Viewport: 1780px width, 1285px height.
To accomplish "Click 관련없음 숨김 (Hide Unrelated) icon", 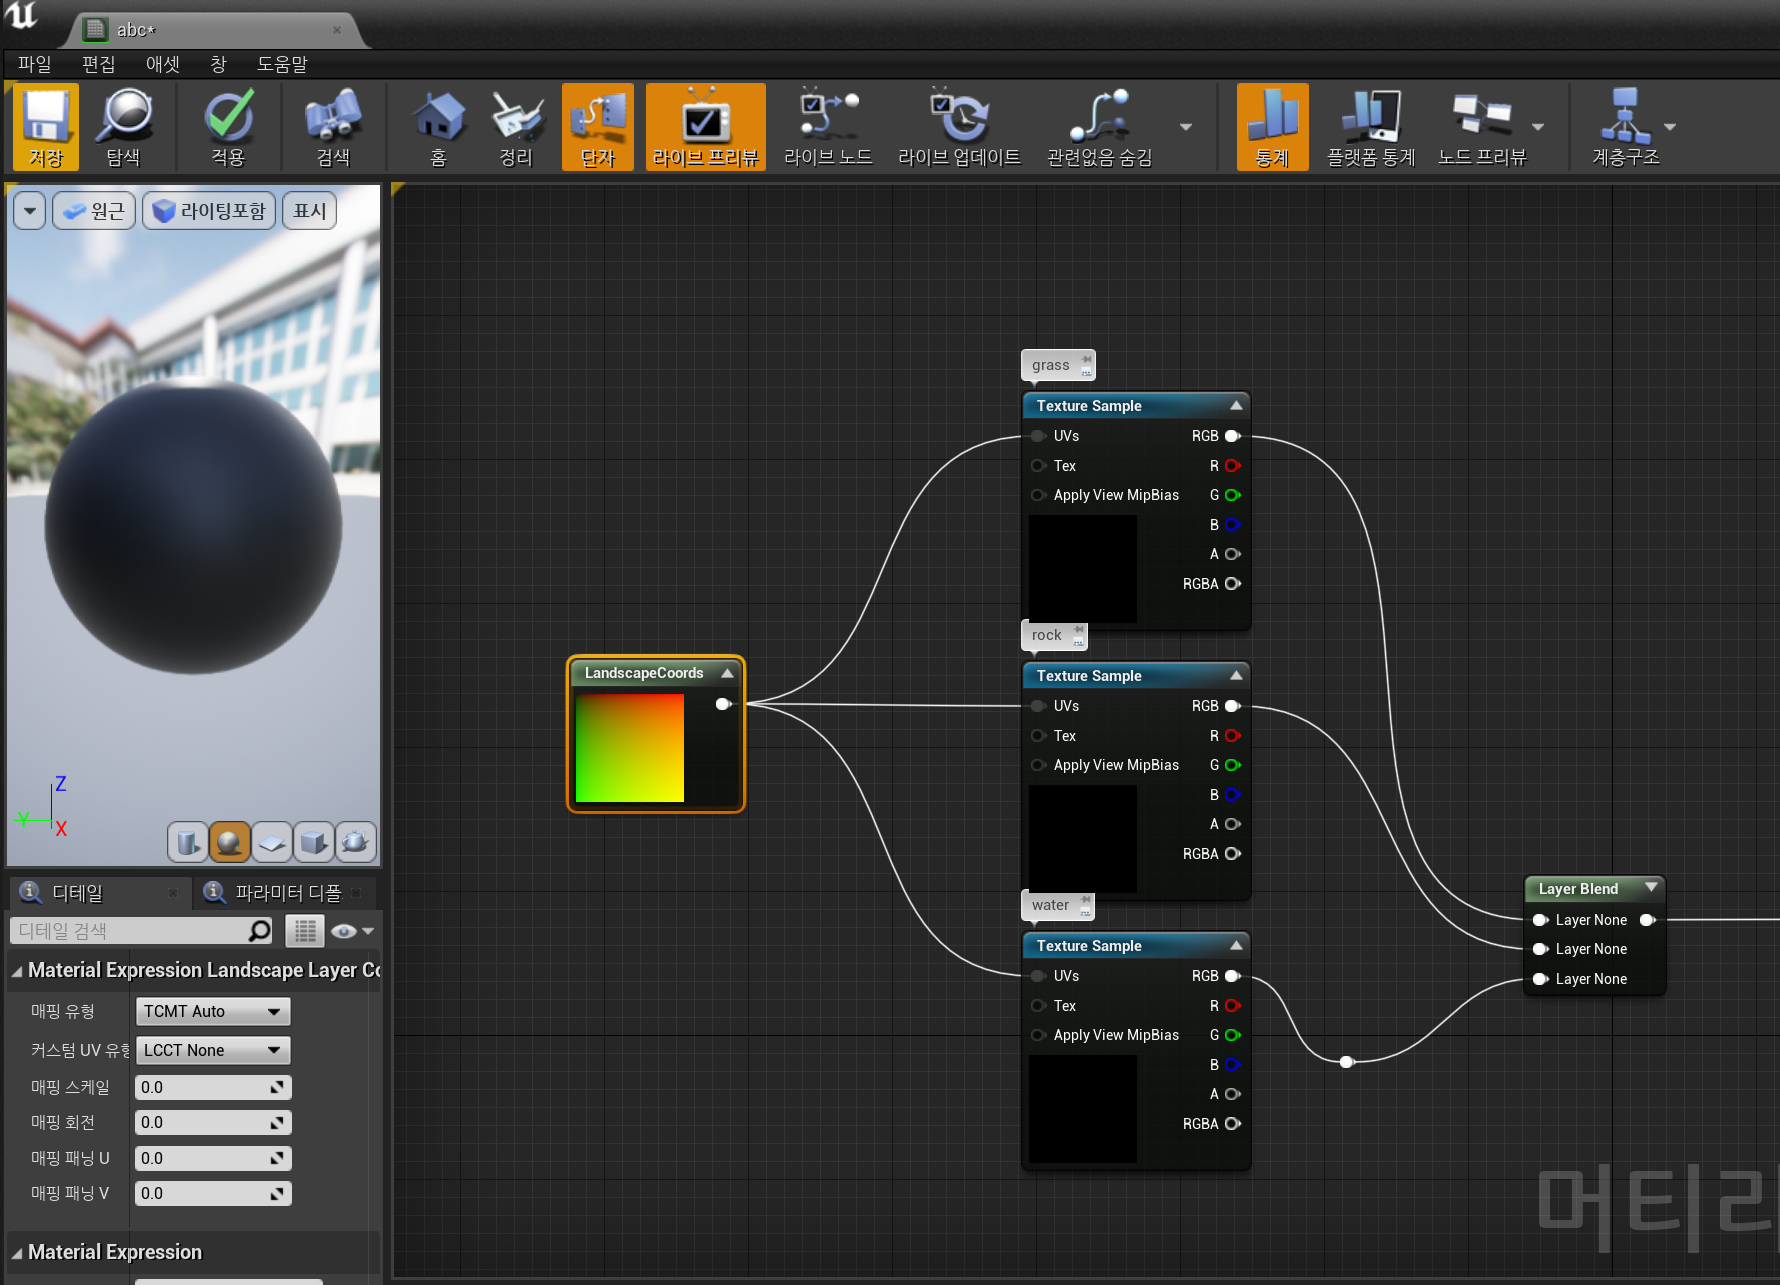I will [x=1099, y=126].
